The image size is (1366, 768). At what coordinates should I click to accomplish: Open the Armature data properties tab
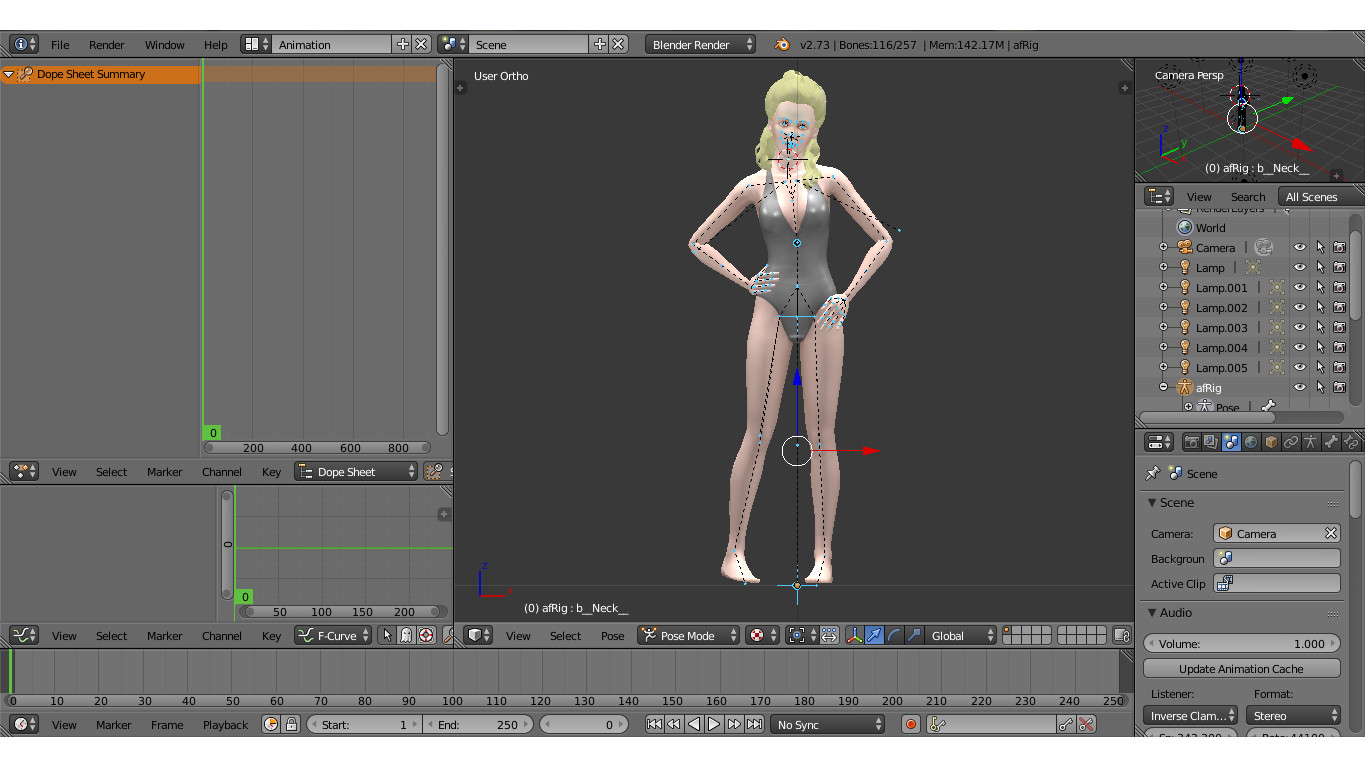(1311, 442)
